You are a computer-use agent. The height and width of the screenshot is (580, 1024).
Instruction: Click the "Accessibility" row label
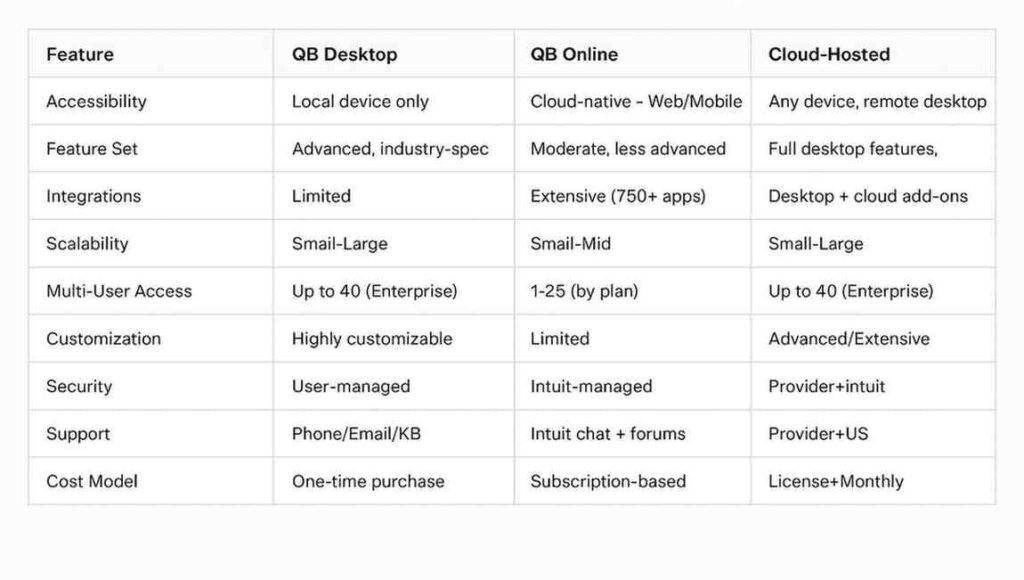pos(96,101)
